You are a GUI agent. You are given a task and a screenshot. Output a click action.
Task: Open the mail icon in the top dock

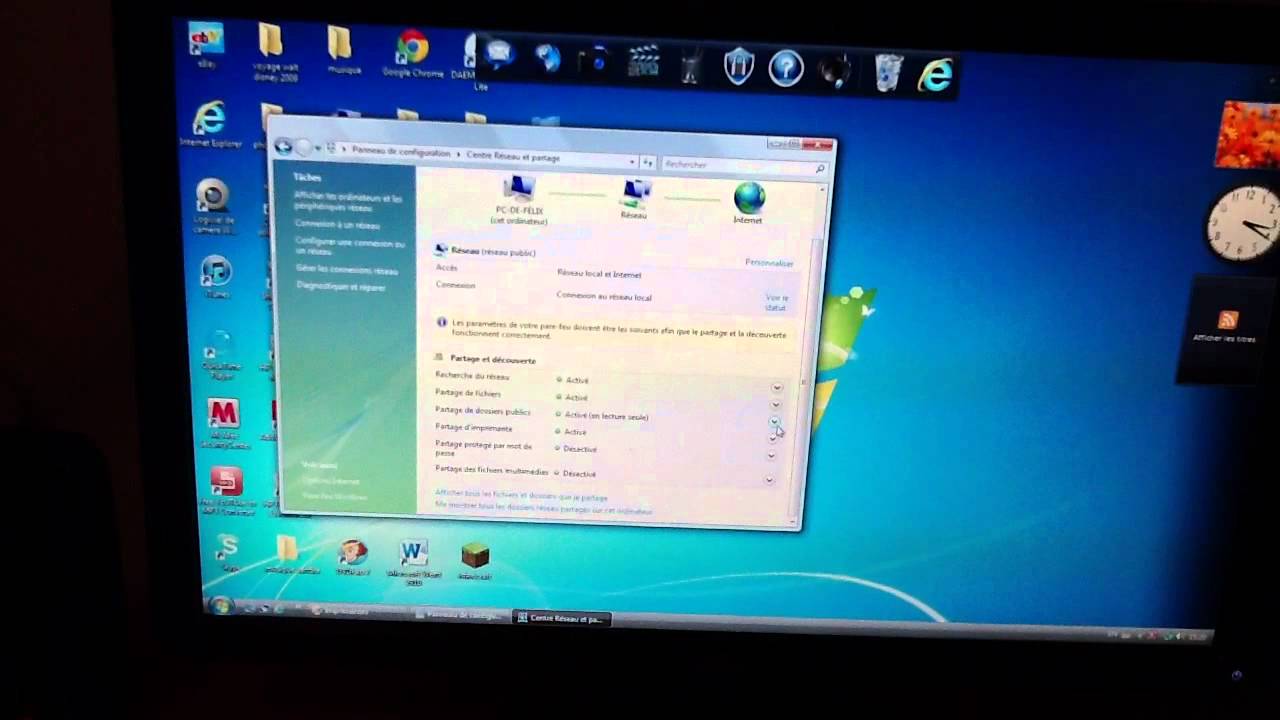point(499,55)
